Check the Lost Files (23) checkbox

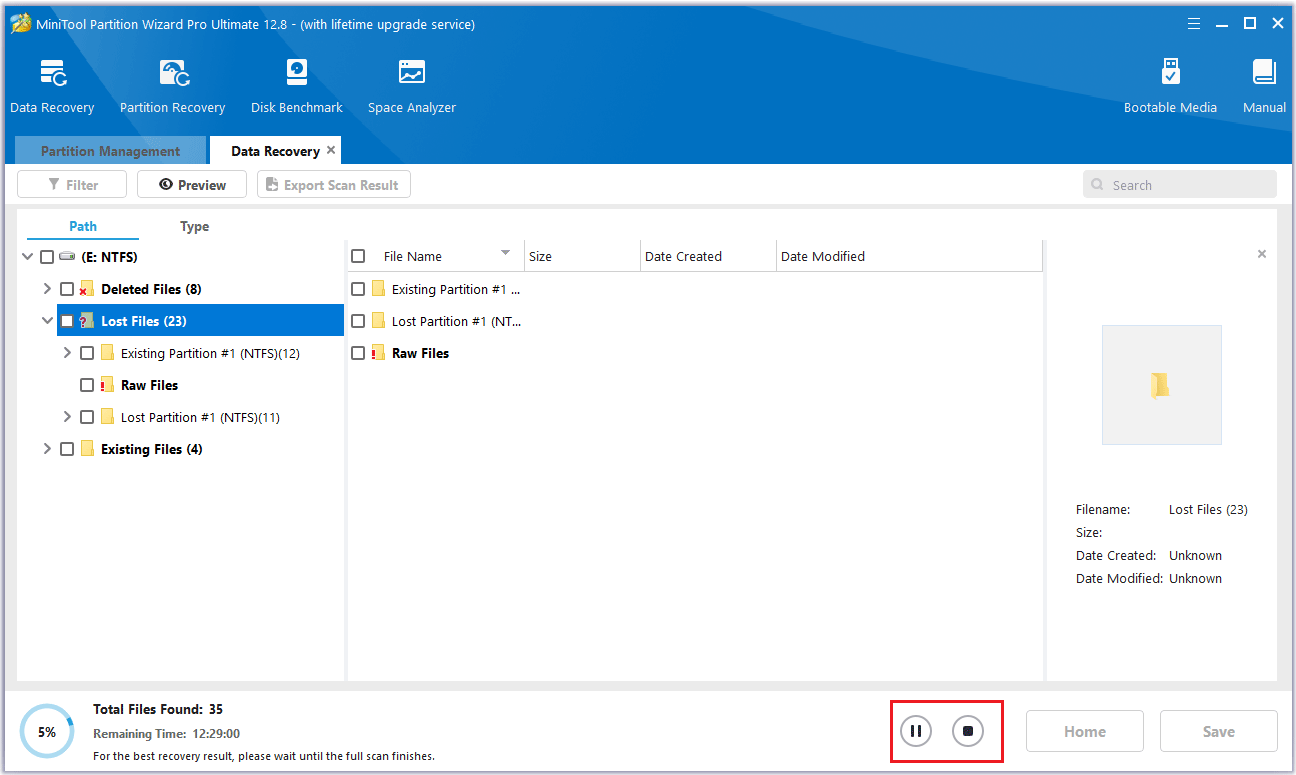(x=67, y=321)
